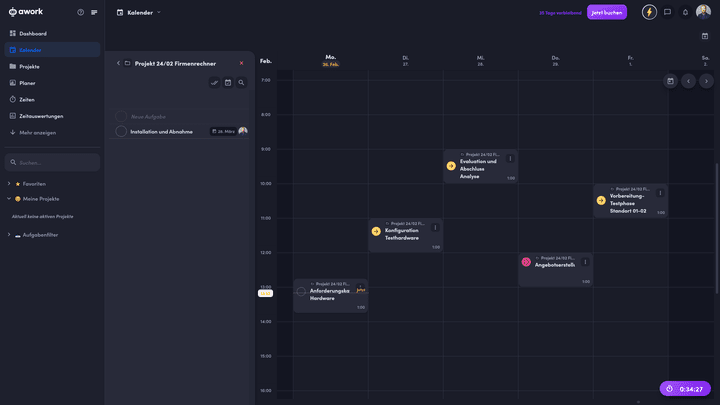Open menu of Vorbereitung-Testphase card
Image resolution: width=720 pixels, height=405 pixels.
coord(660,193)
